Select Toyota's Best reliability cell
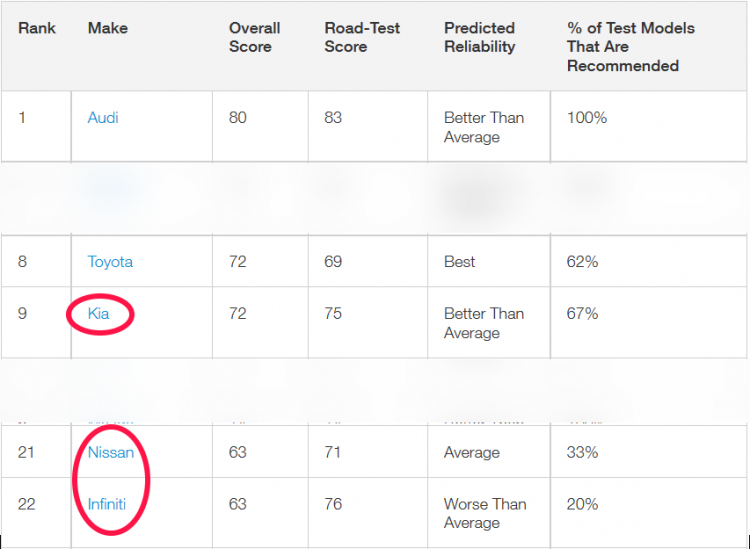750x549 pixels. 460,262
